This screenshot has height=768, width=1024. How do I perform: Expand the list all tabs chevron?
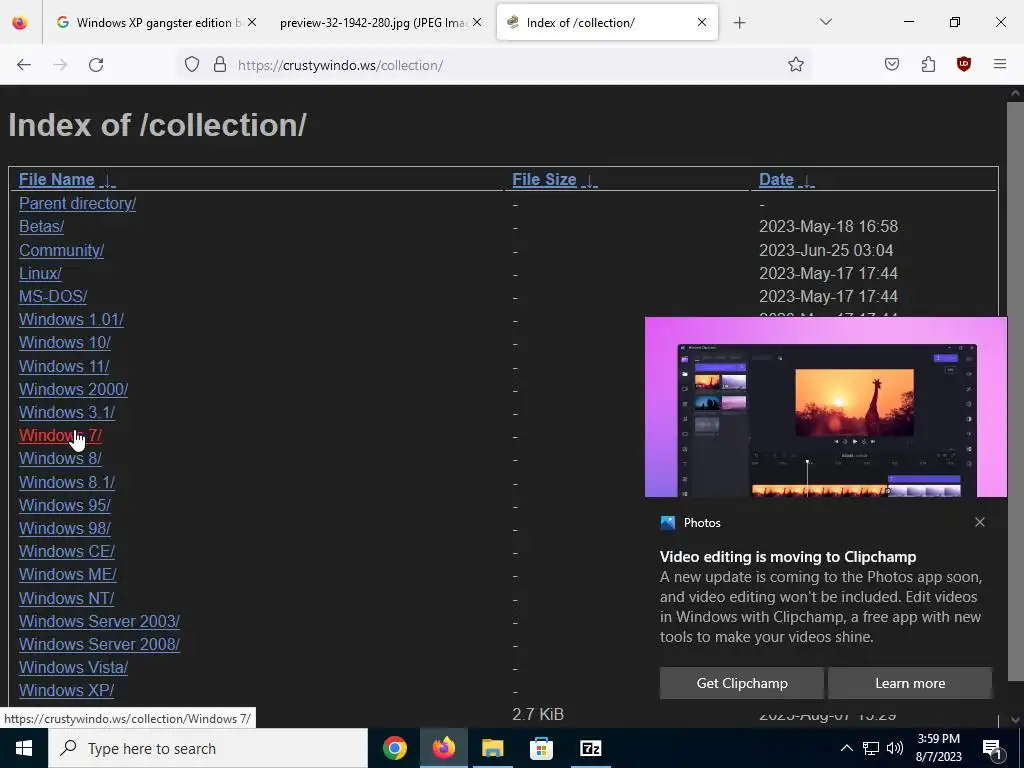tap(825, 22)
